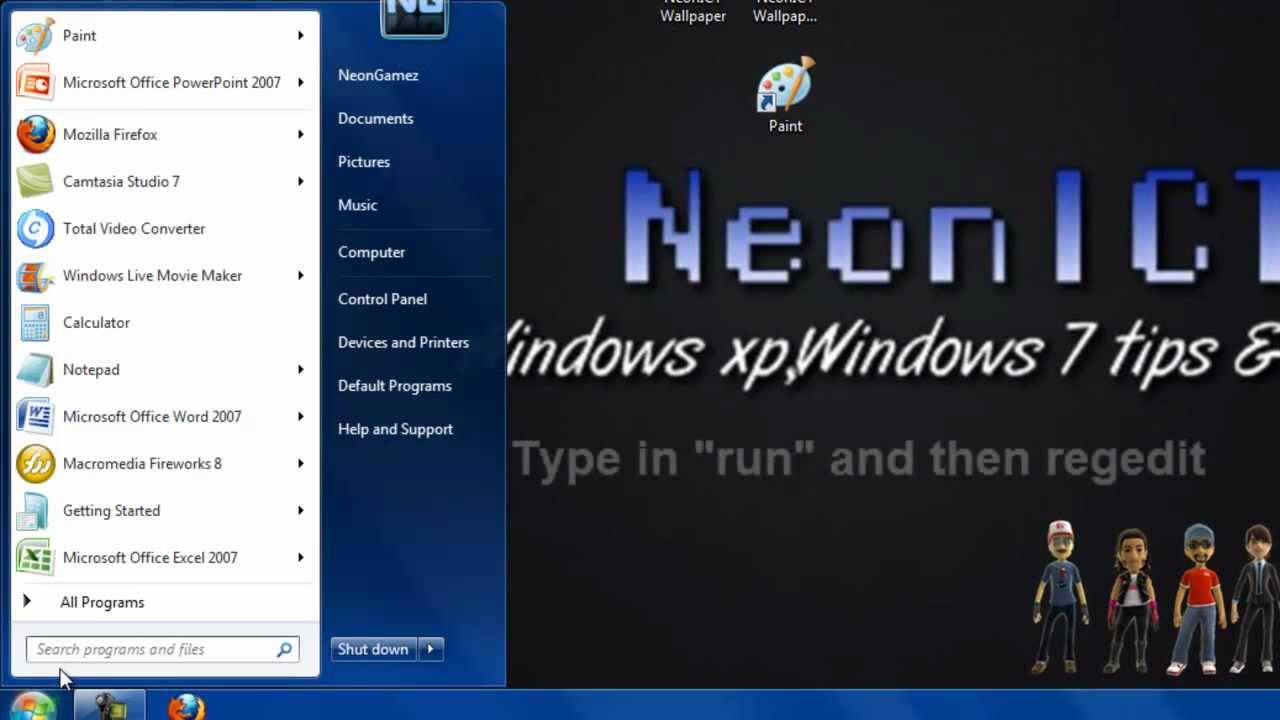
Task: Click the magnifier icon in search box
Action: [285, 649]
